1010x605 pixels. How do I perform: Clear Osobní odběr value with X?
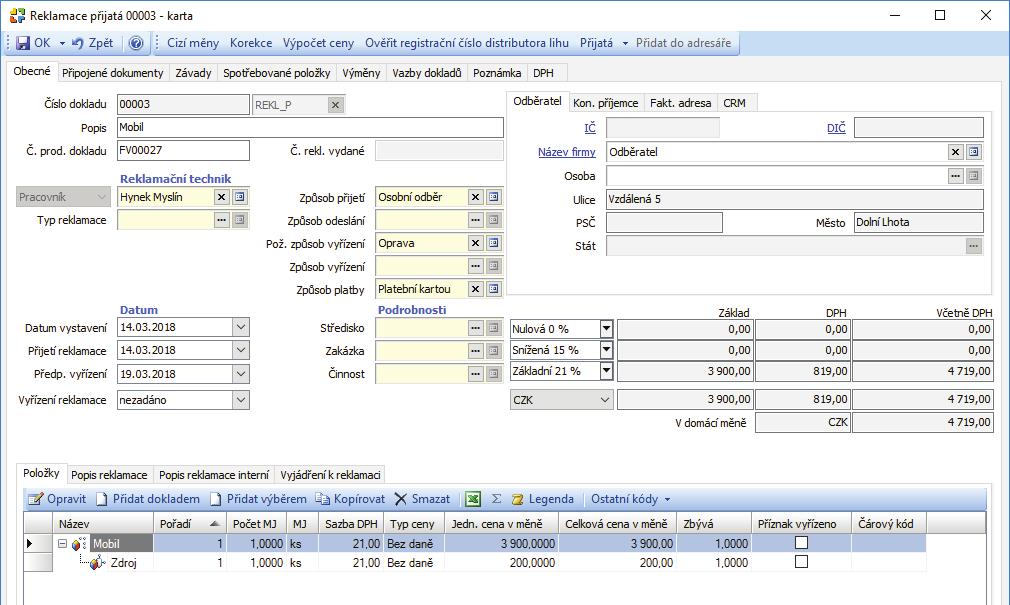(x=475, y=197)
